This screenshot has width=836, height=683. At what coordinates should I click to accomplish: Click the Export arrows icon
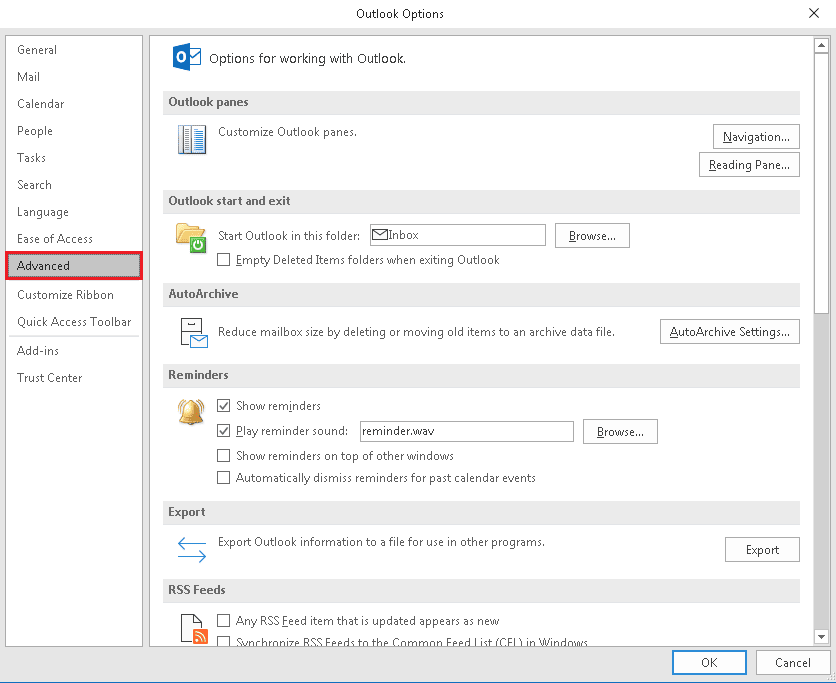coord(192,550)
